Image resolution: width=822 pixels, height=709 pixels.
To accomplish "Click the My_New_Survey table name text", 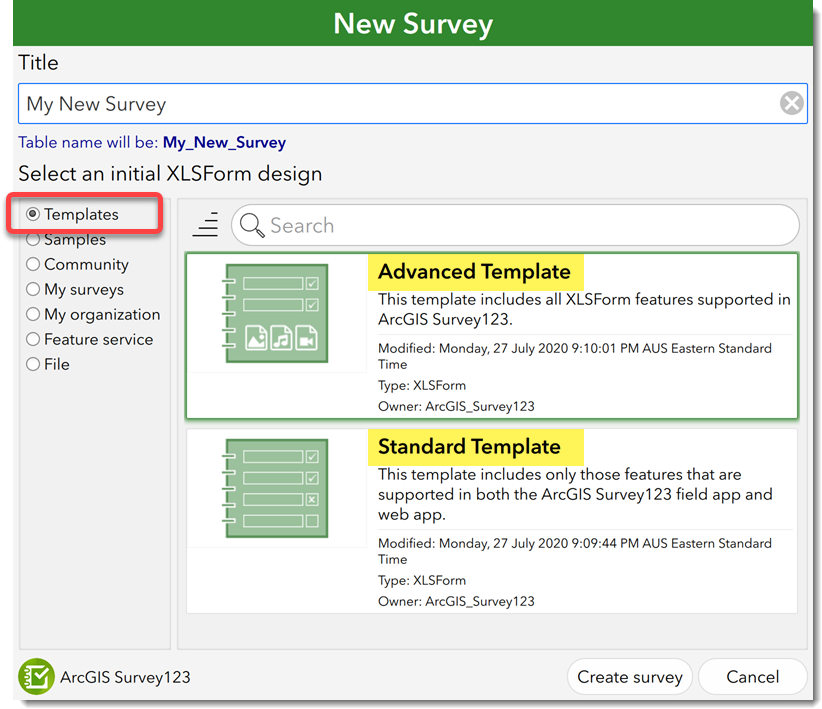I will coord(224,142).
